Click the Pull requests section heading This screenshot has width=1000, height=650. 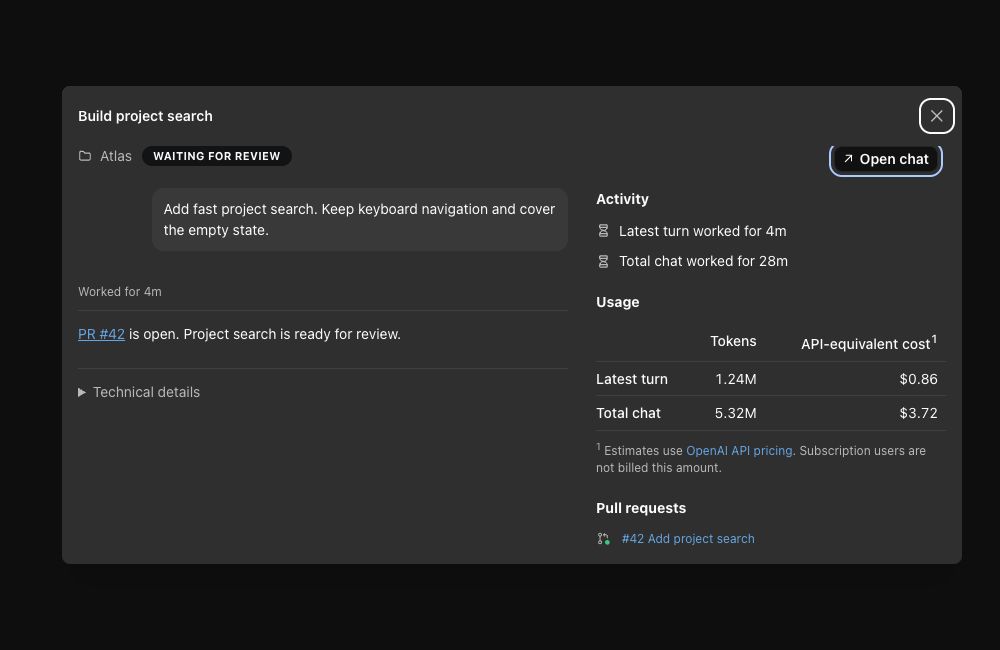click(641, 508)
